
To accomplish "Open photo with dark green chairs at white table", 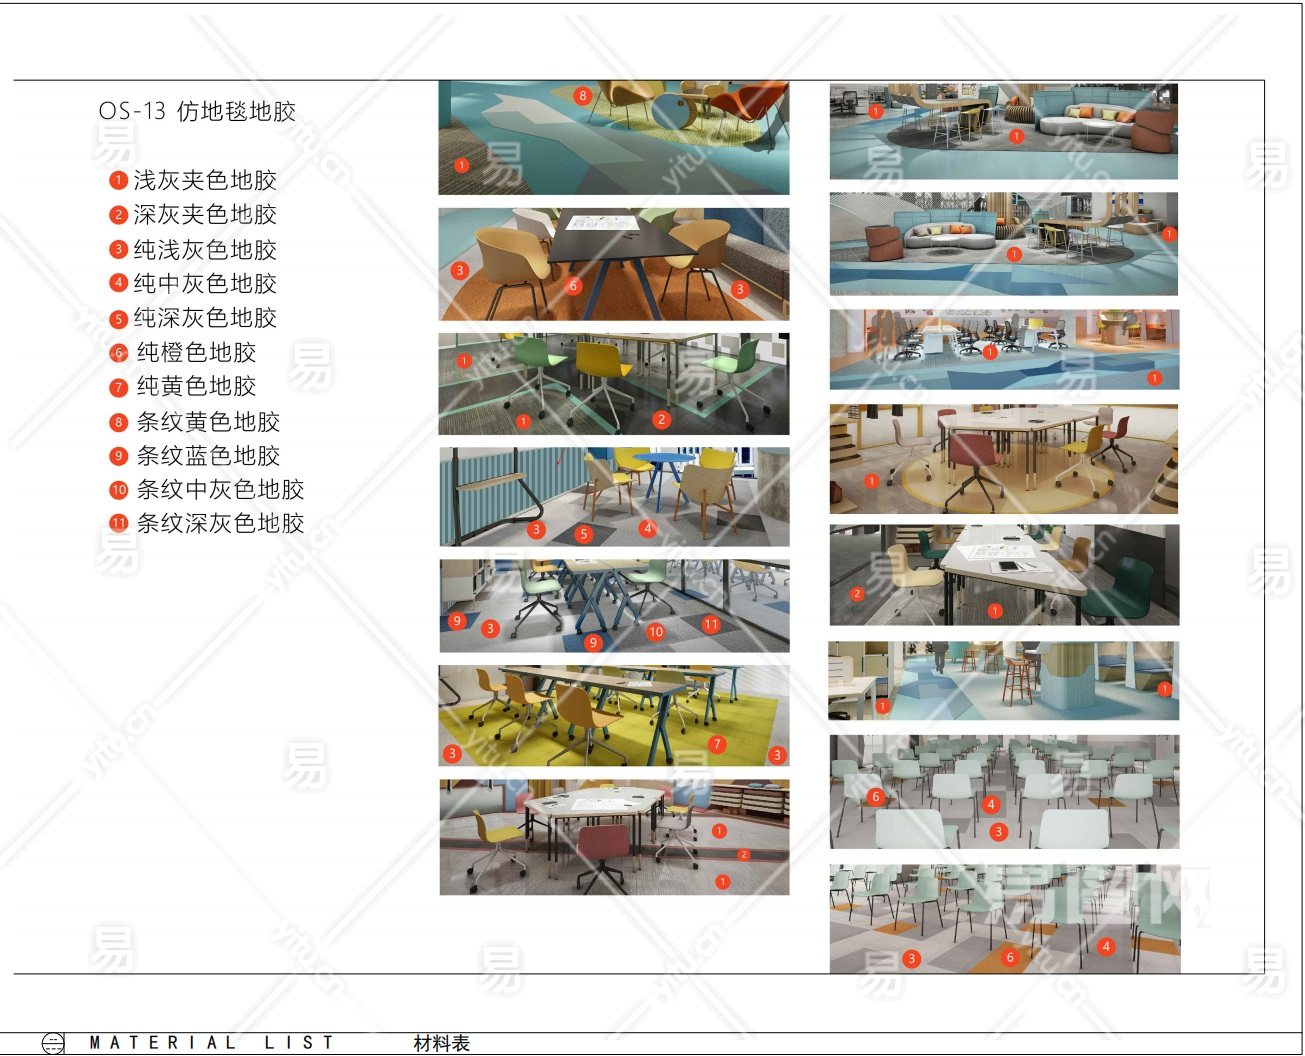I will click(x=1004, y=575).
